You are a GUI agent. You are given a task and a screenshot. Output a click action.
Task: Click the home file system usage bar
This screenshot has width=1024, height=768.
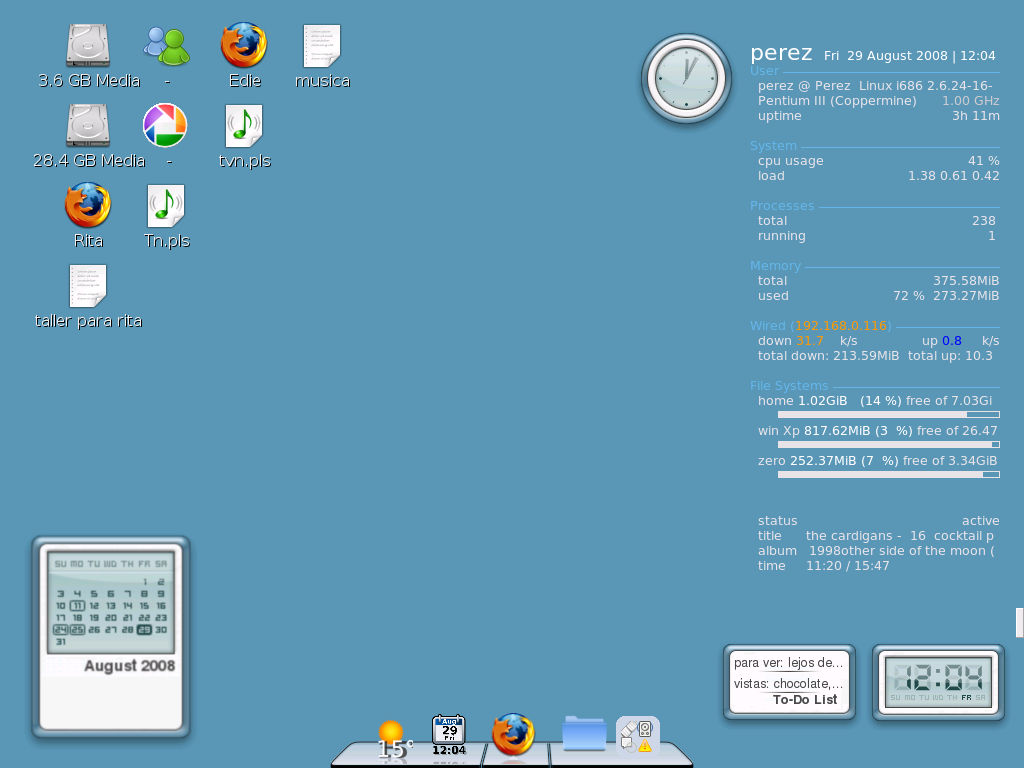click(889, 415)
